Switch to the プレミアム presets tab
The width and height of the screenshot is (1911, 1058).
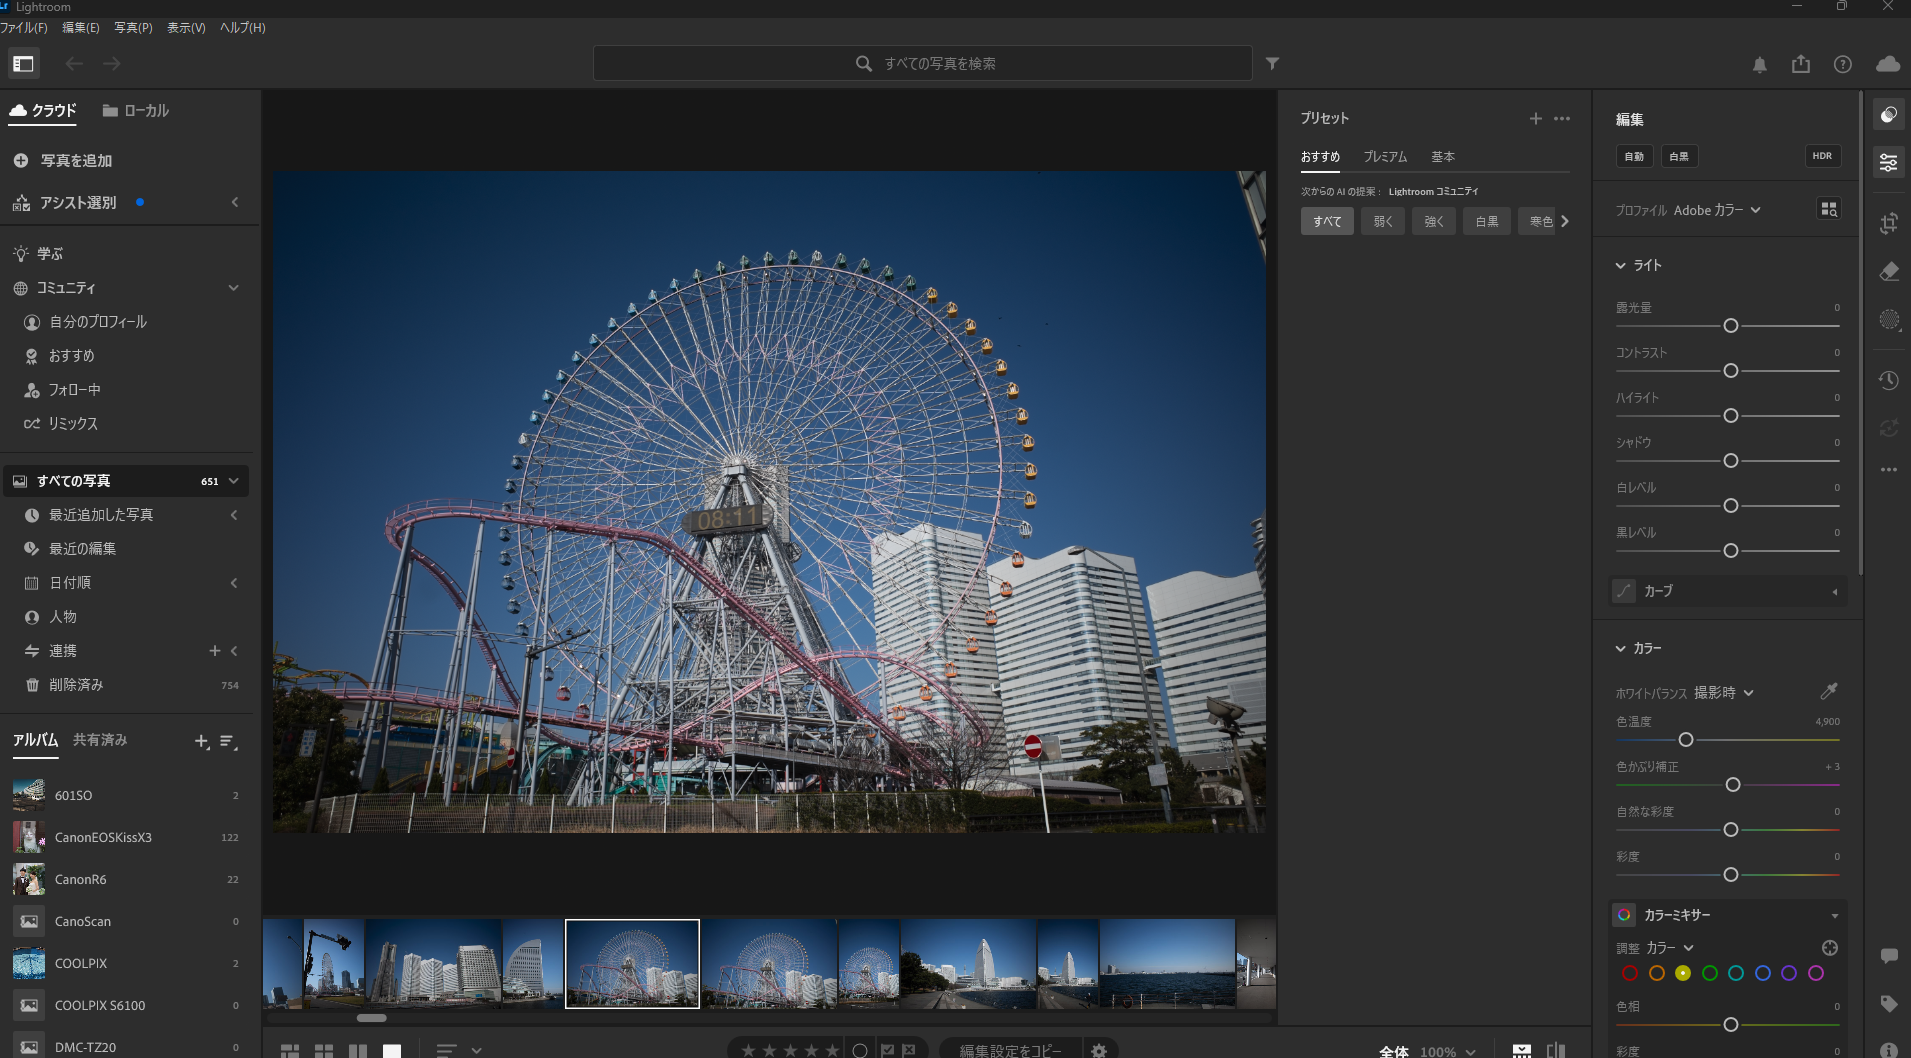1385,157
